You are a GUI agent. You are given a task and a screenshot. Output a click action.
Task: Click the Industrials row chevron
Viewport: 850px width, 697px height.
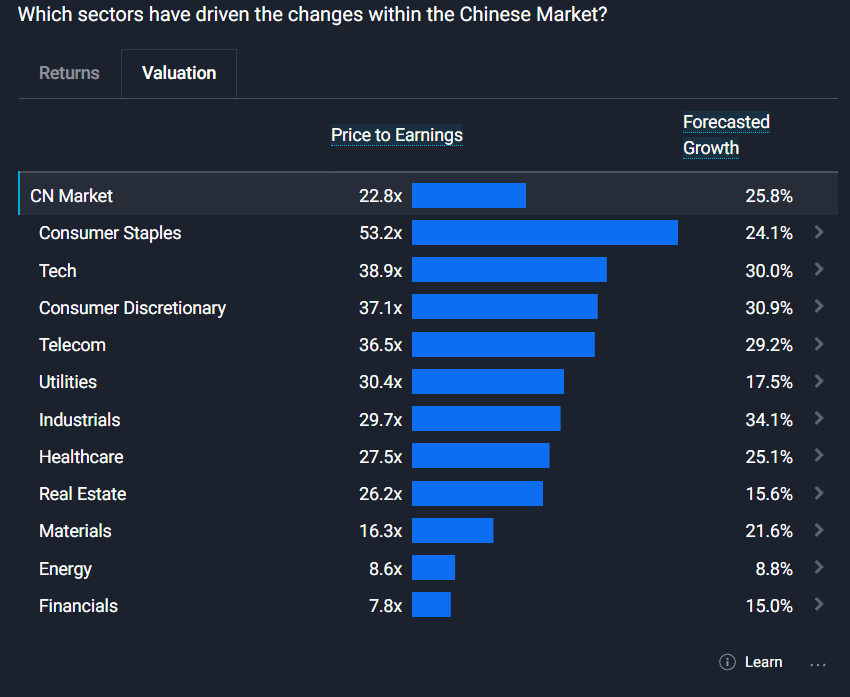coord(819,418)
